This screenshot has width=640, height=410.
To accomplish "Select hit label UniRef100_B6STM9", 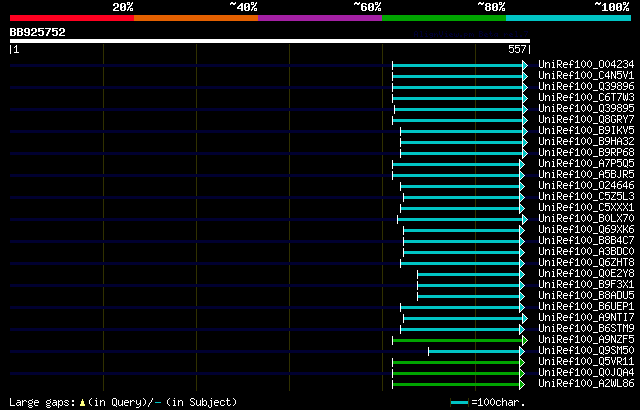I will tap(586, 329).
